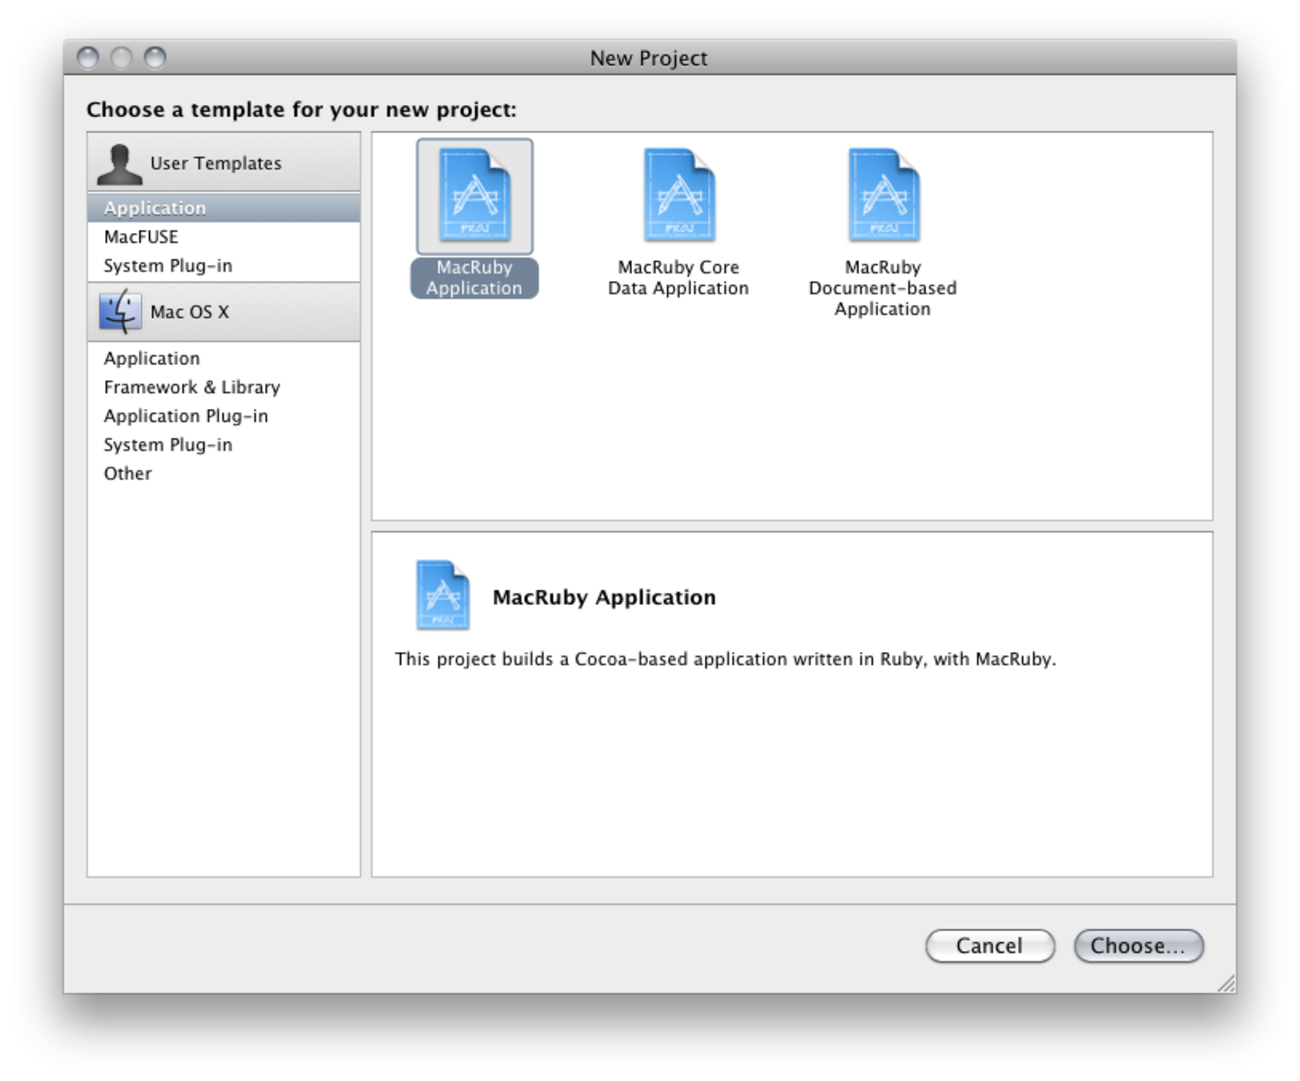Select System Plug-in under User Templates
This screenshot has height=1081, width=1300.
[224, 266]
